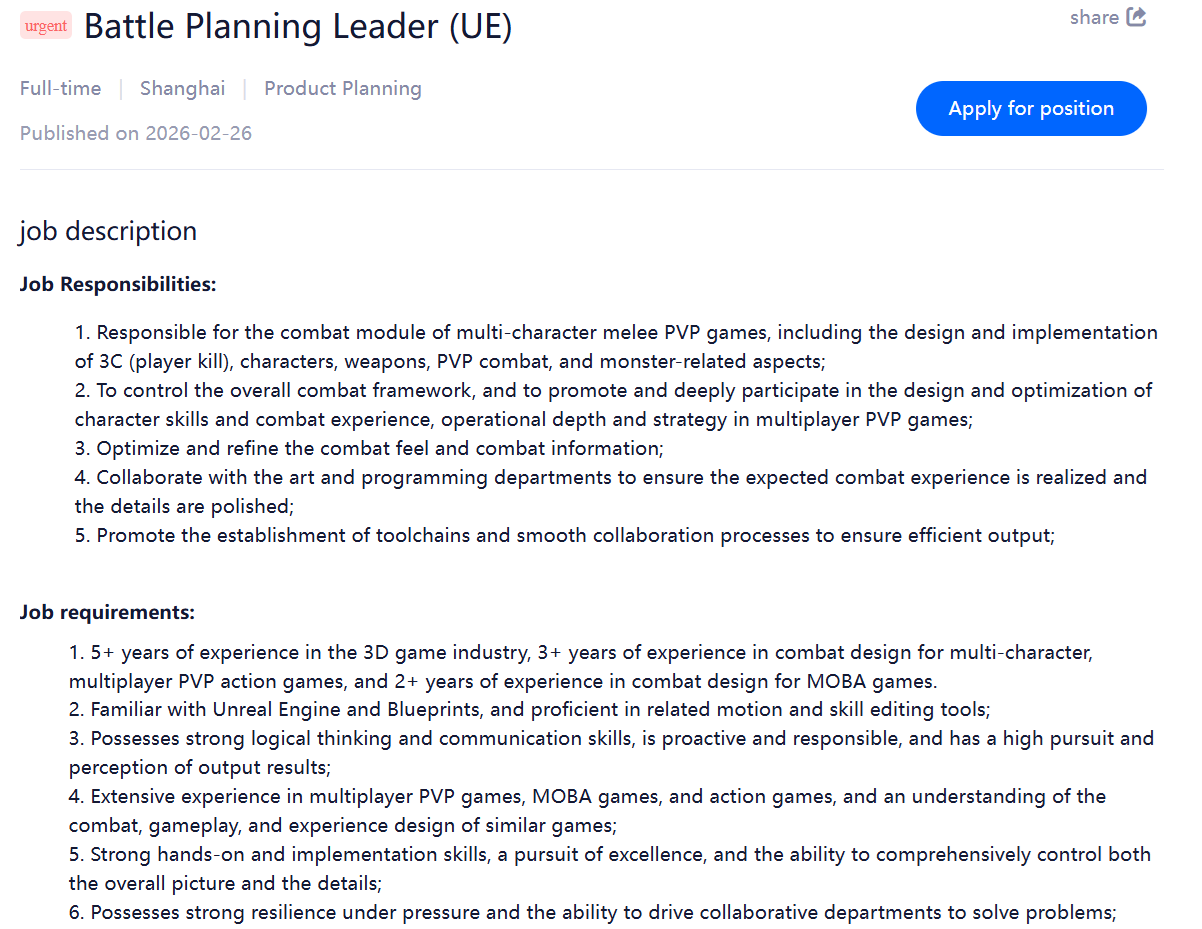The height and width of the screenshot is (929, 1202).
Task: Click the Job Responsibilities heading
Action: tap(118, 285)
